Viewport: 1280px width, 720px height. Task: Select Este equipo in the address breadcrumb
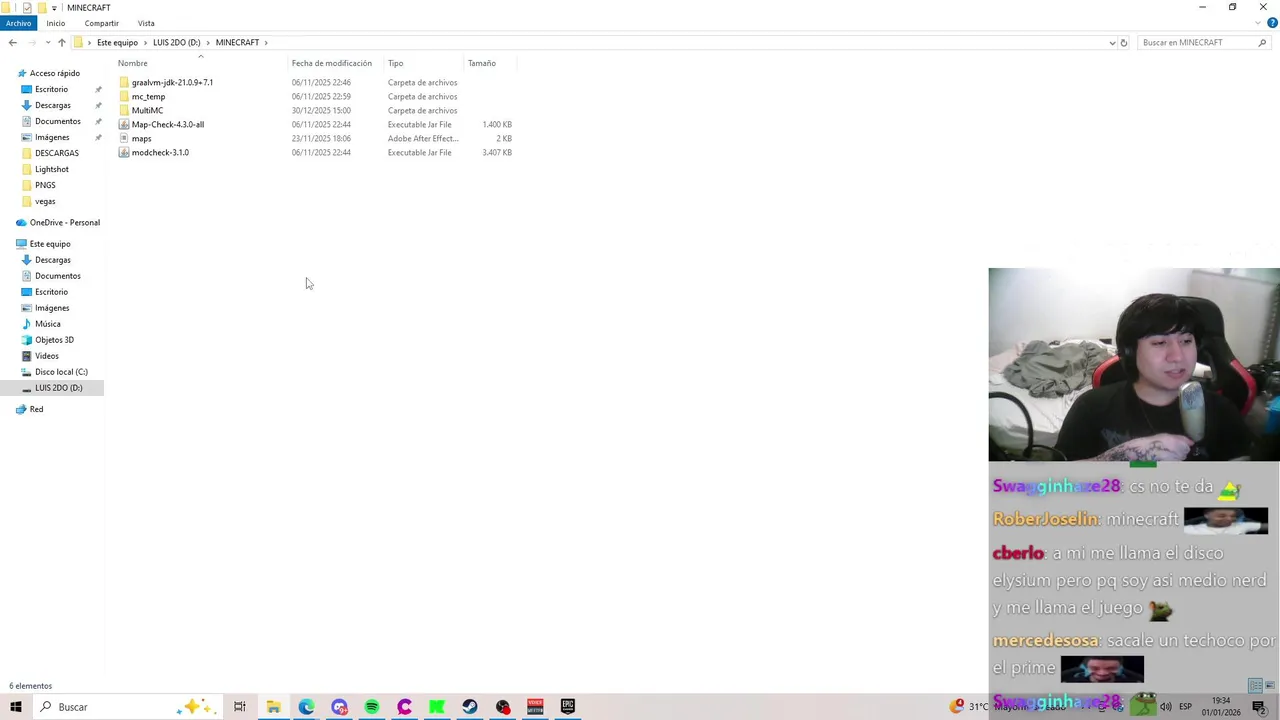[117, 42]
